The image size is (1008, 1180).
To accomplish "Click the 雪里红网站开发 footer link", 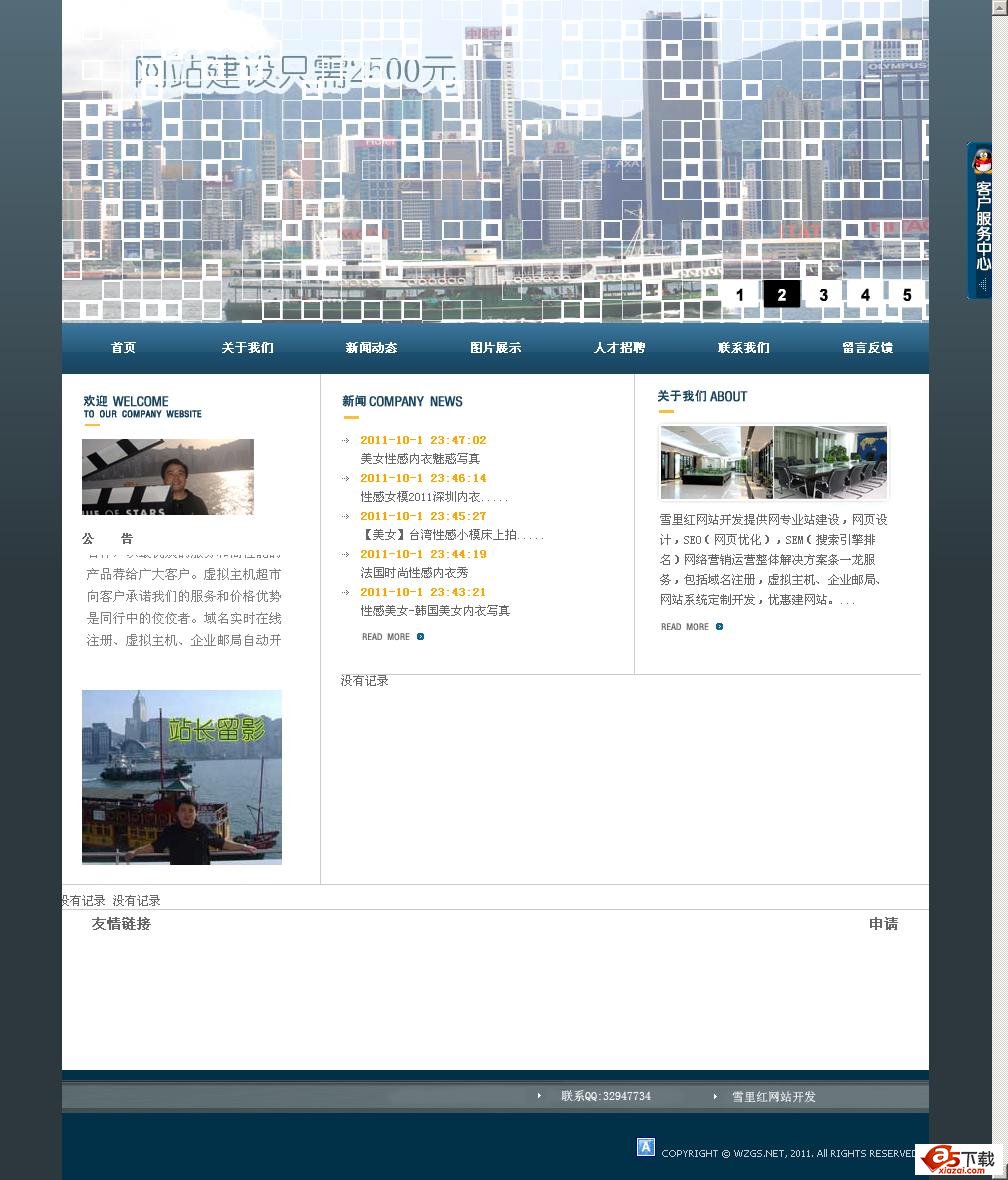I will (774, 1096).
